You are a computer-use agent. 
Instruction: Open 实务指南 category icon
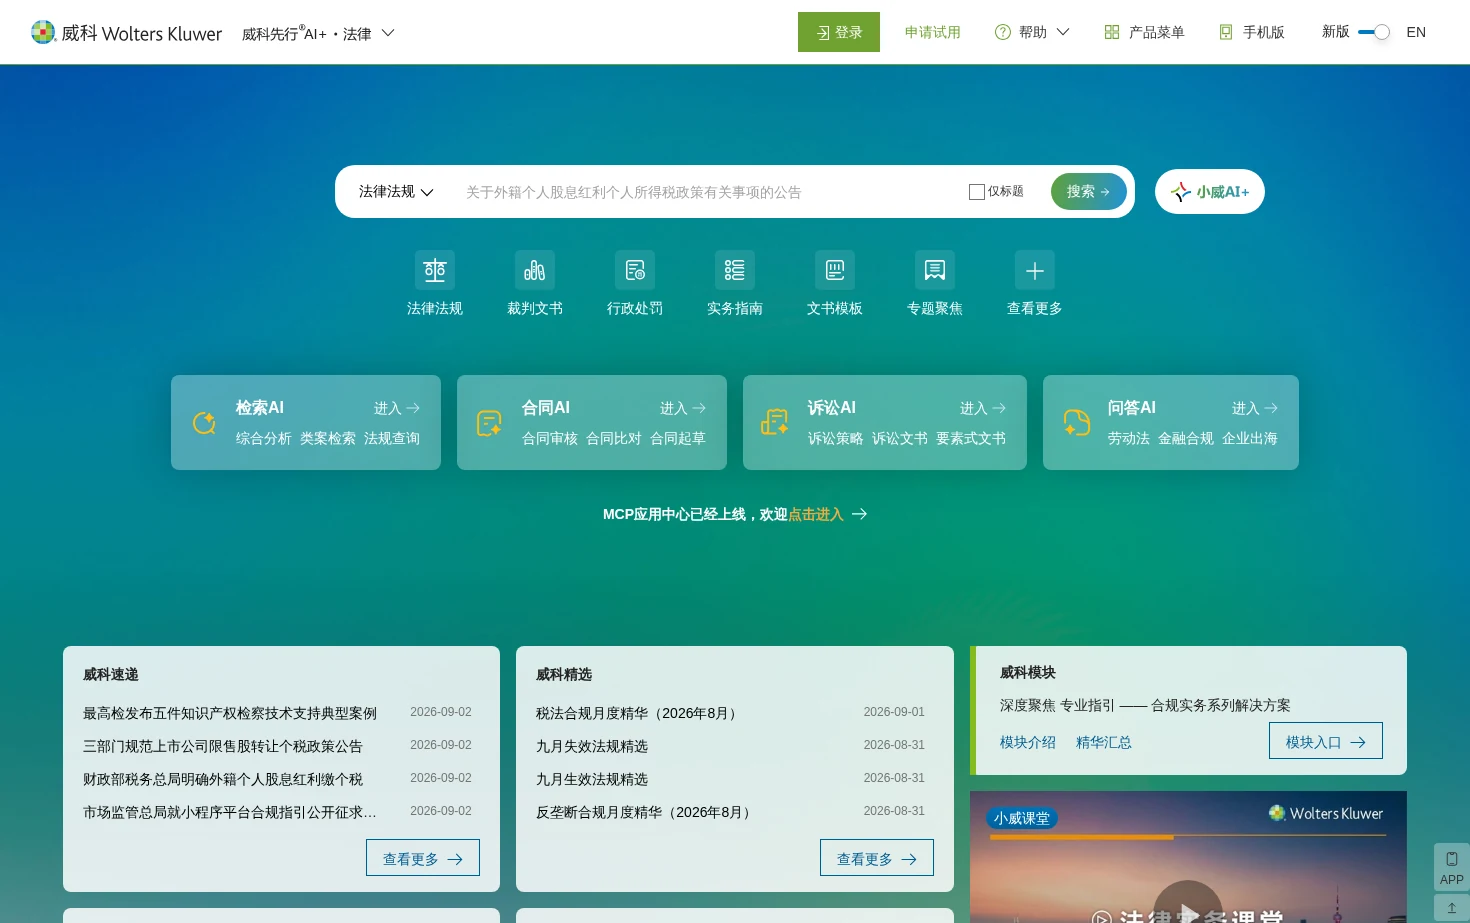coord(735,270)
